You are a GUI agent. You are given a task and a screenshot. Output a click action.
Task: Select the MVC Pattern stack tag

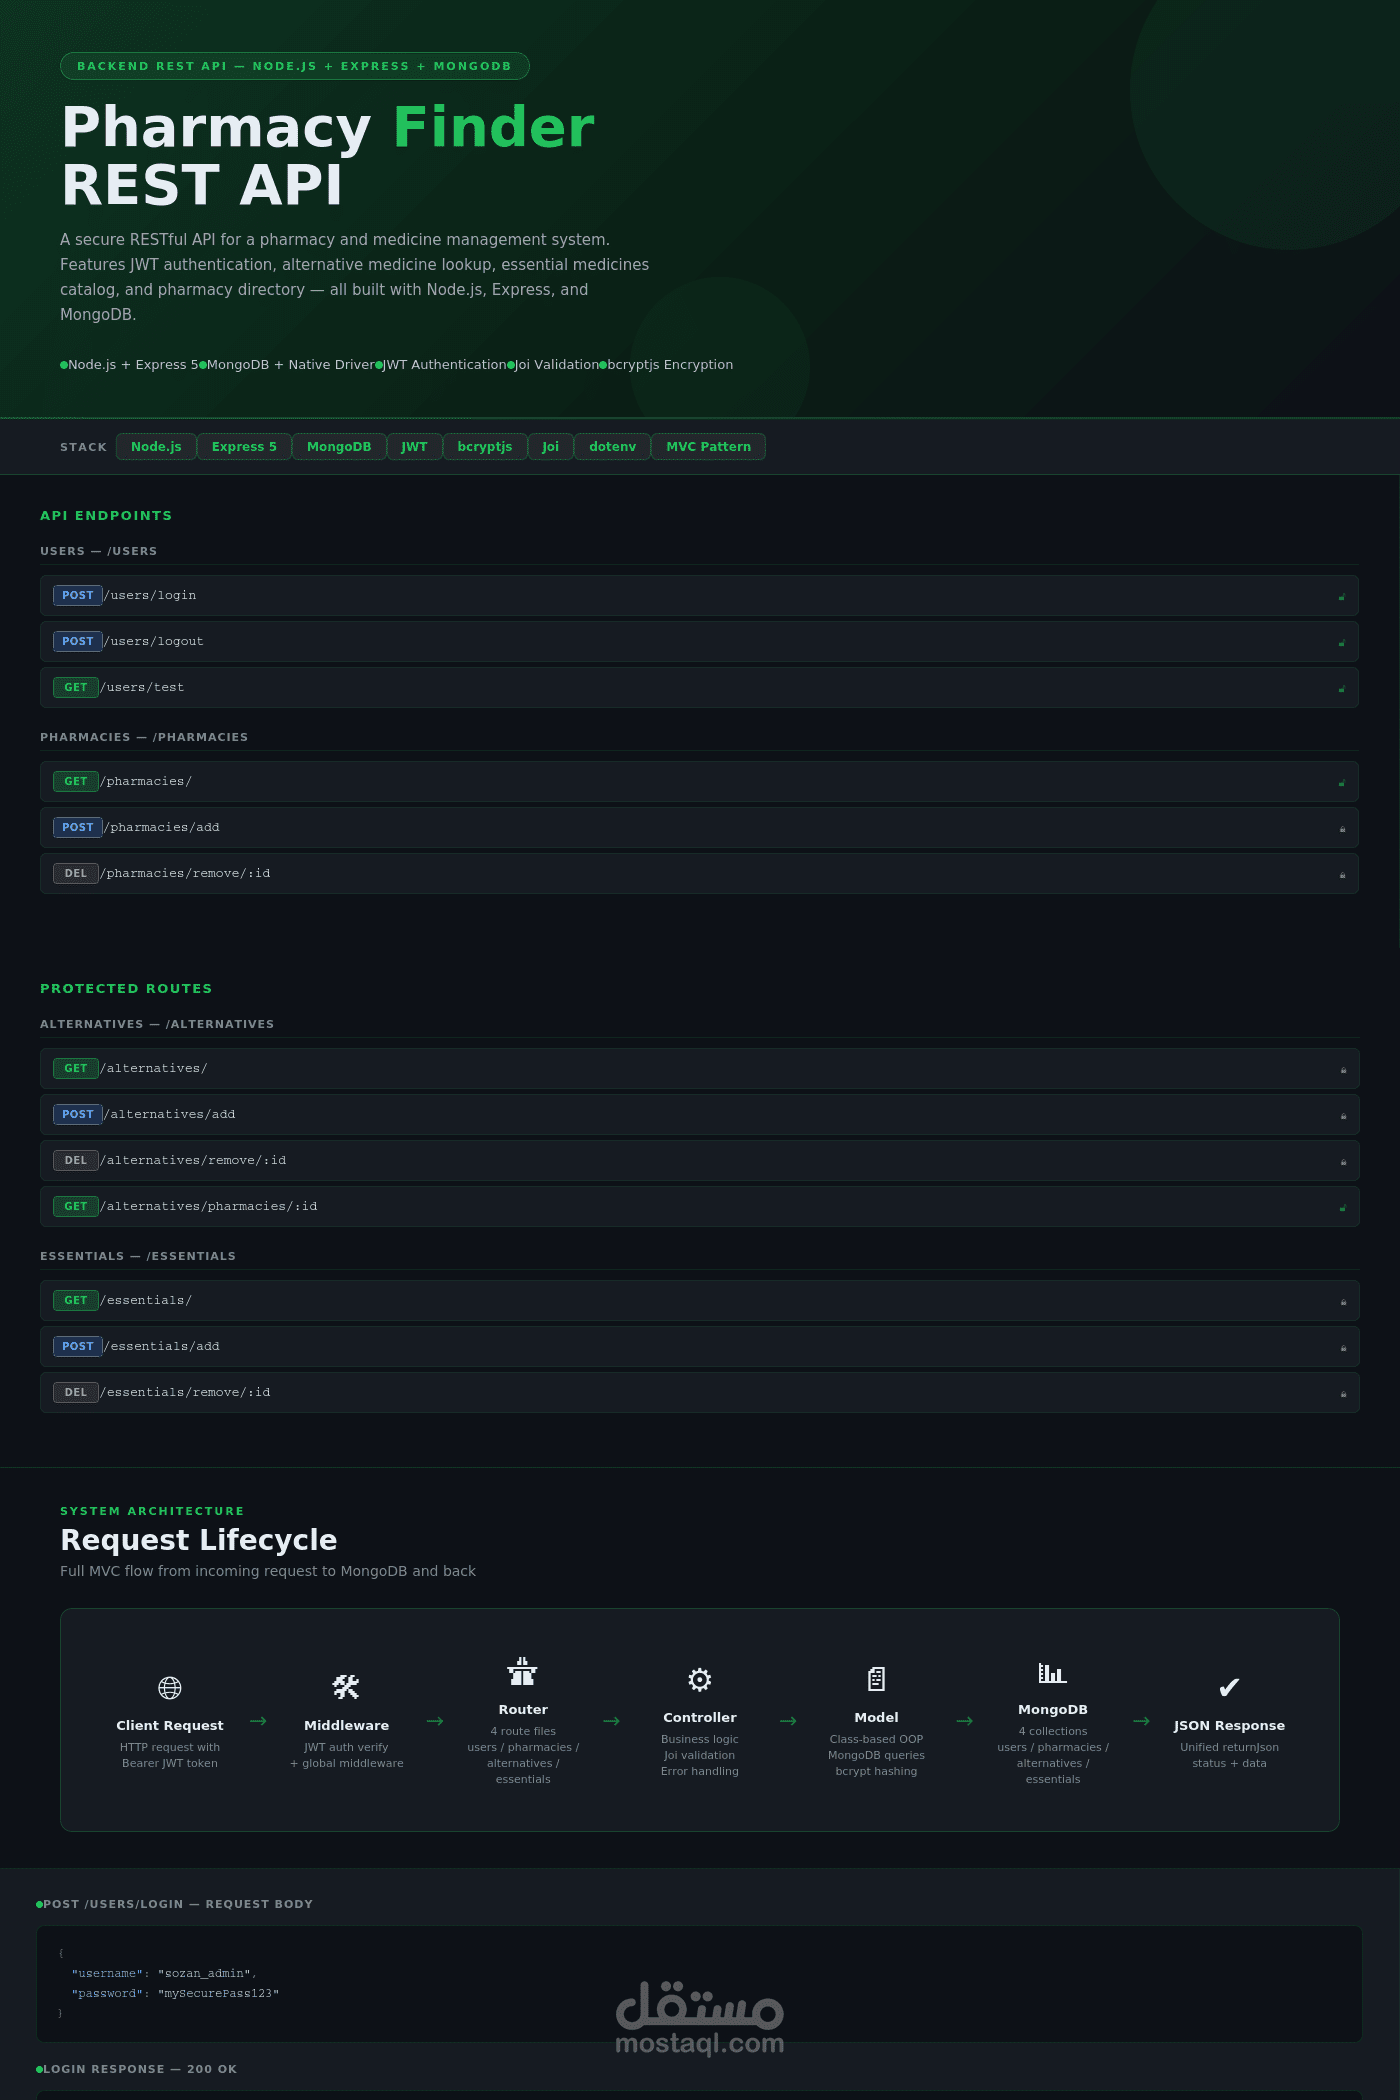coord(708,447)
